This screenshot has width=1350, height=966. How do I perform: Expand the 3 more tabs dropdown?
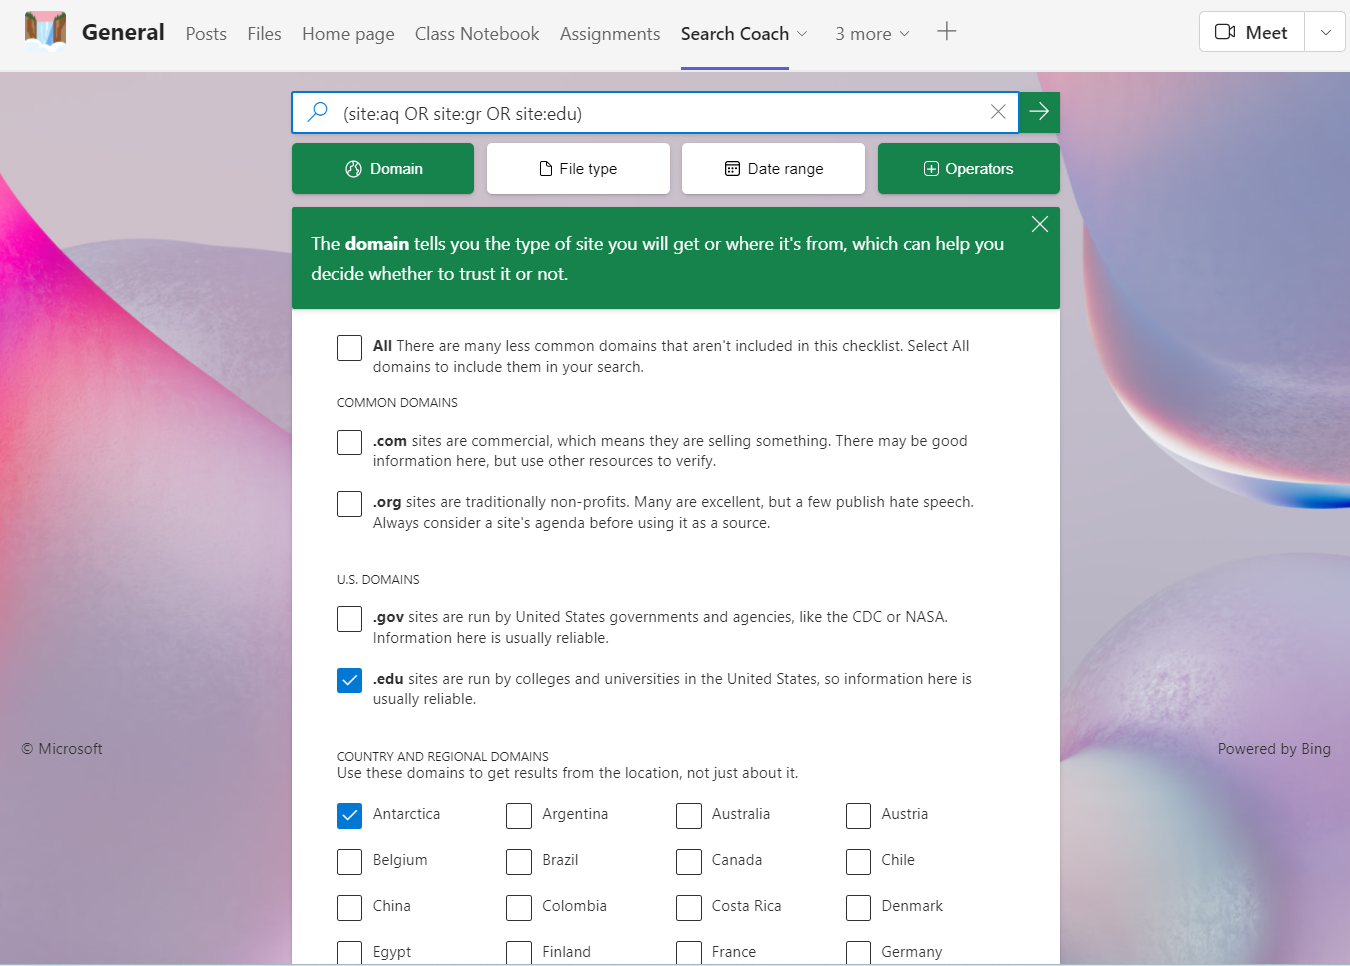coord(872,34)
